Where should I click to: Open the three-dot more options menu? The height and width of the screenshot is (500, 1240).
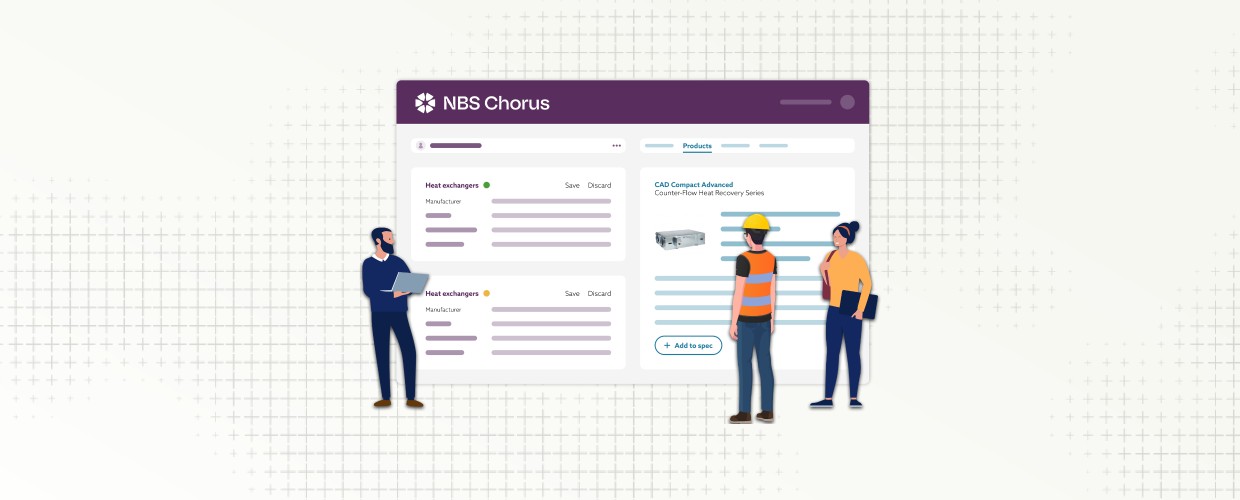(x=616, y=146)
